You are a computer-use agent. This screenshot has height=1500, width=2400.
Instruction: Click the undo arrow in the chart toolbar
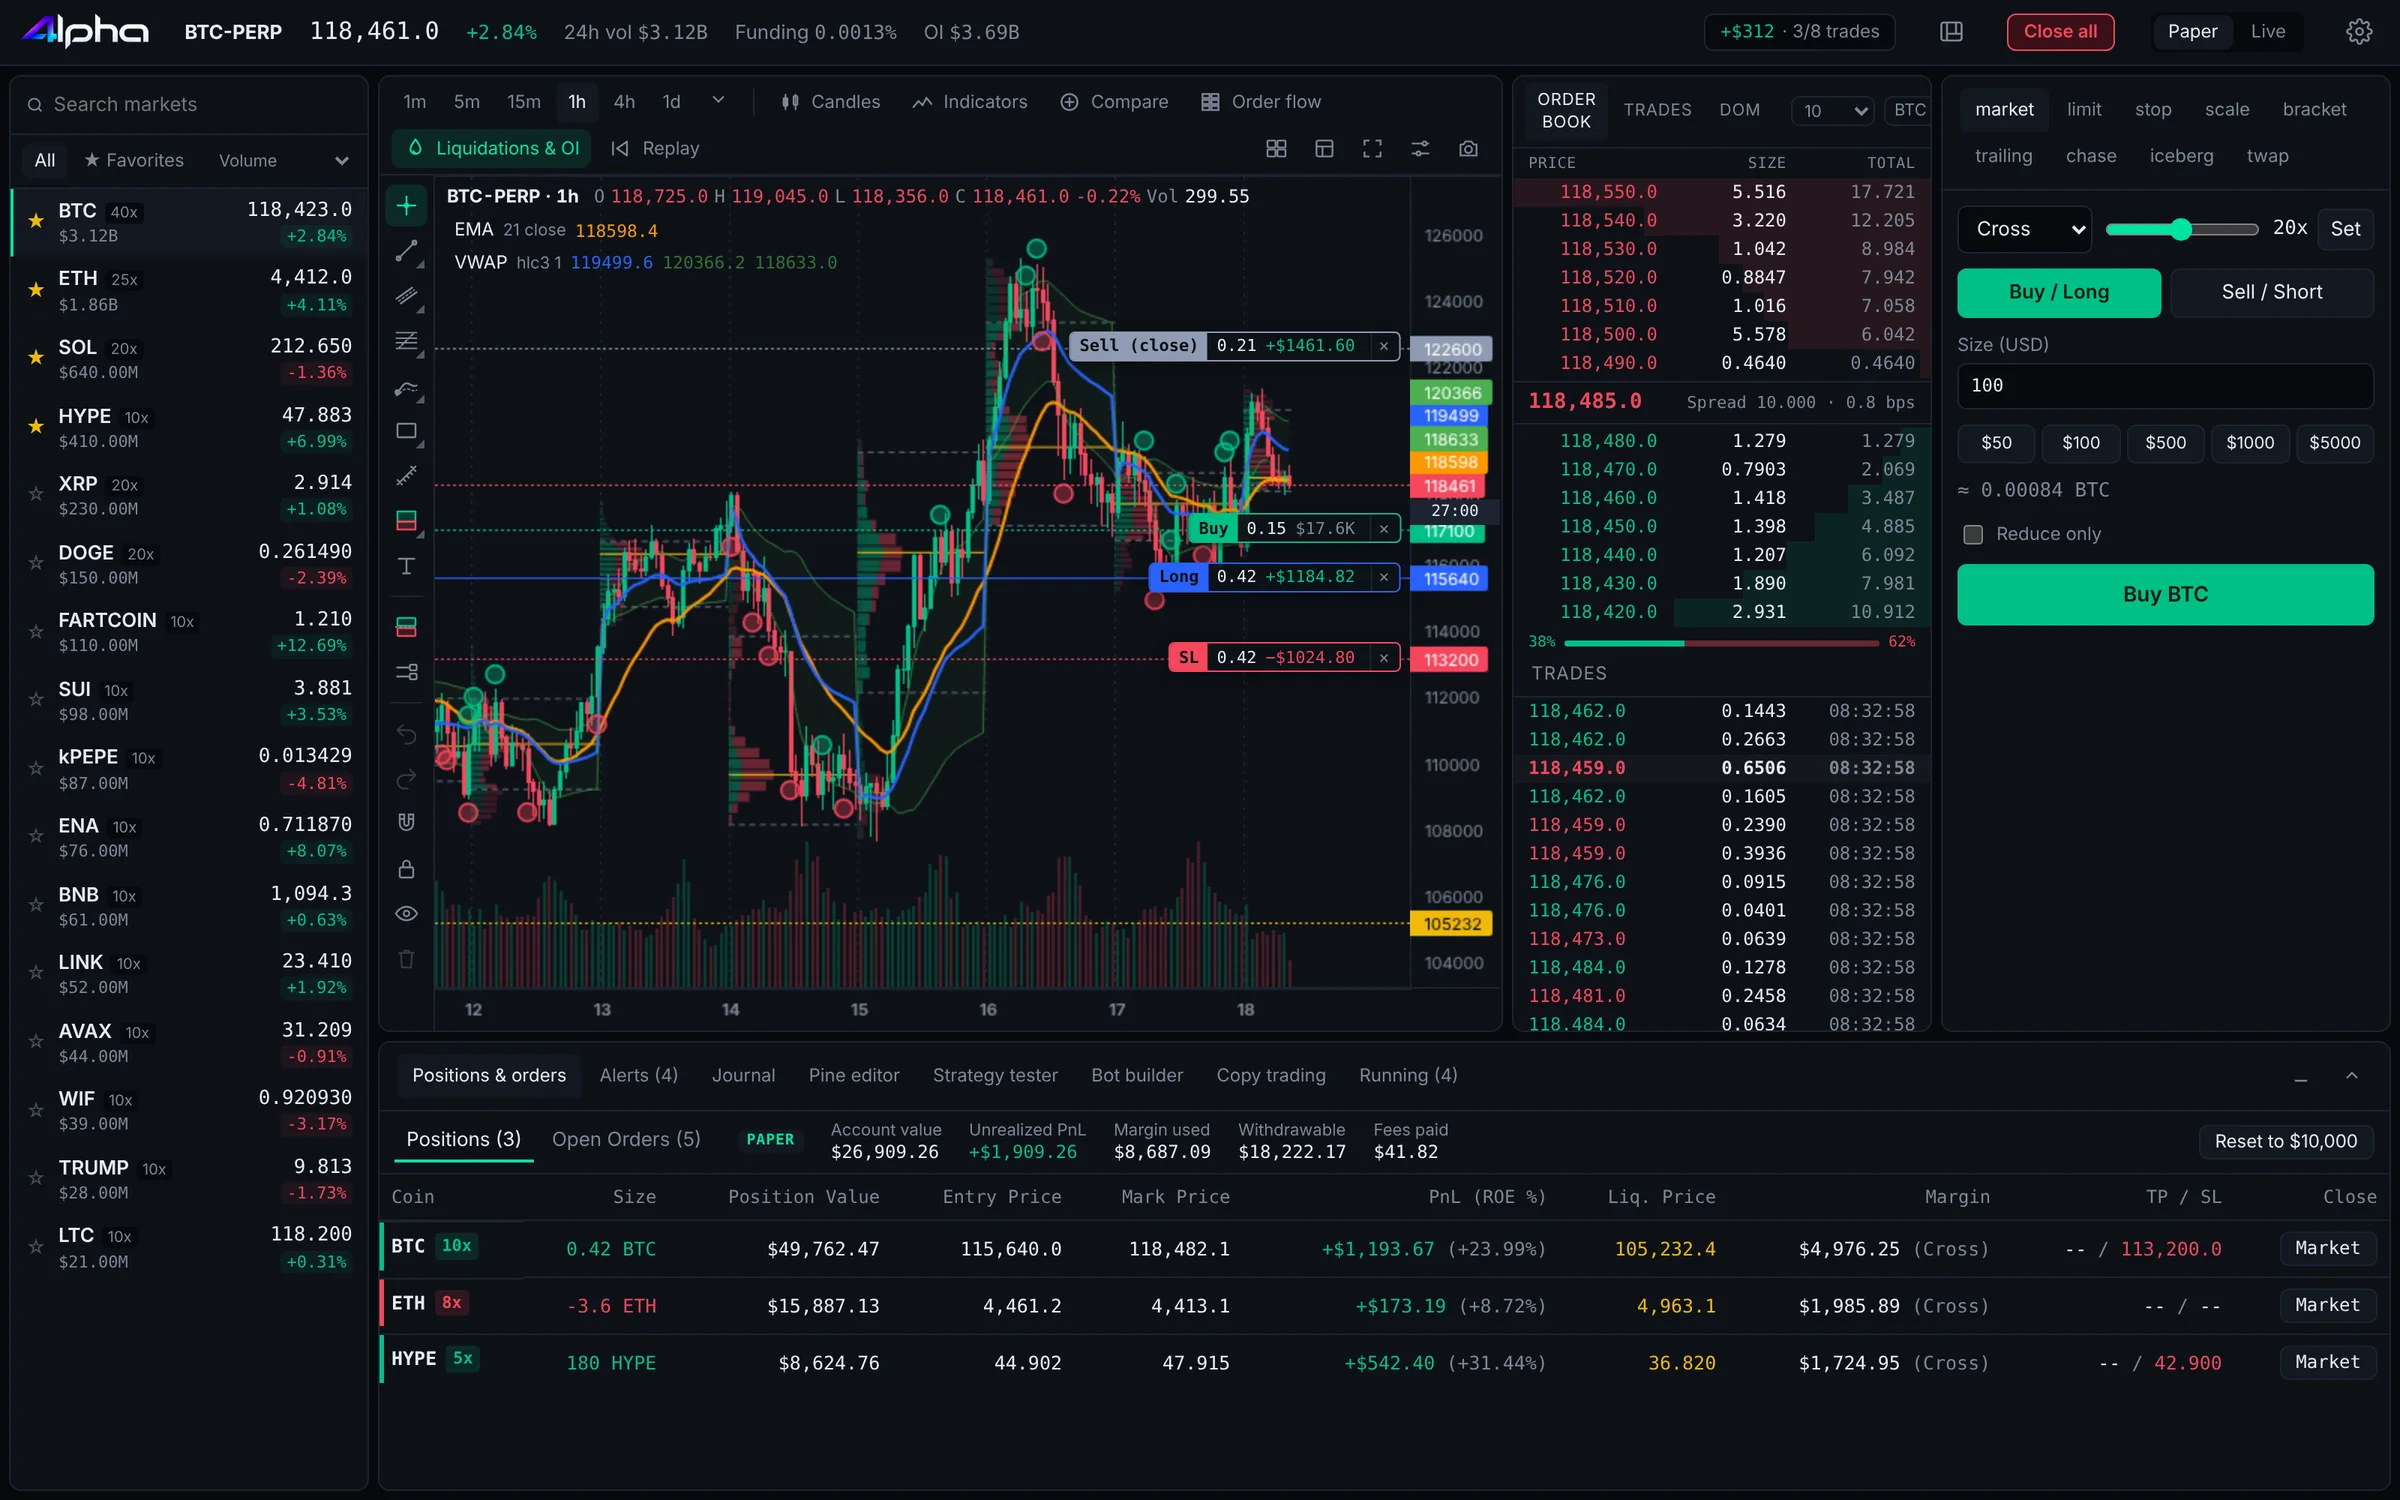(406, 733)
